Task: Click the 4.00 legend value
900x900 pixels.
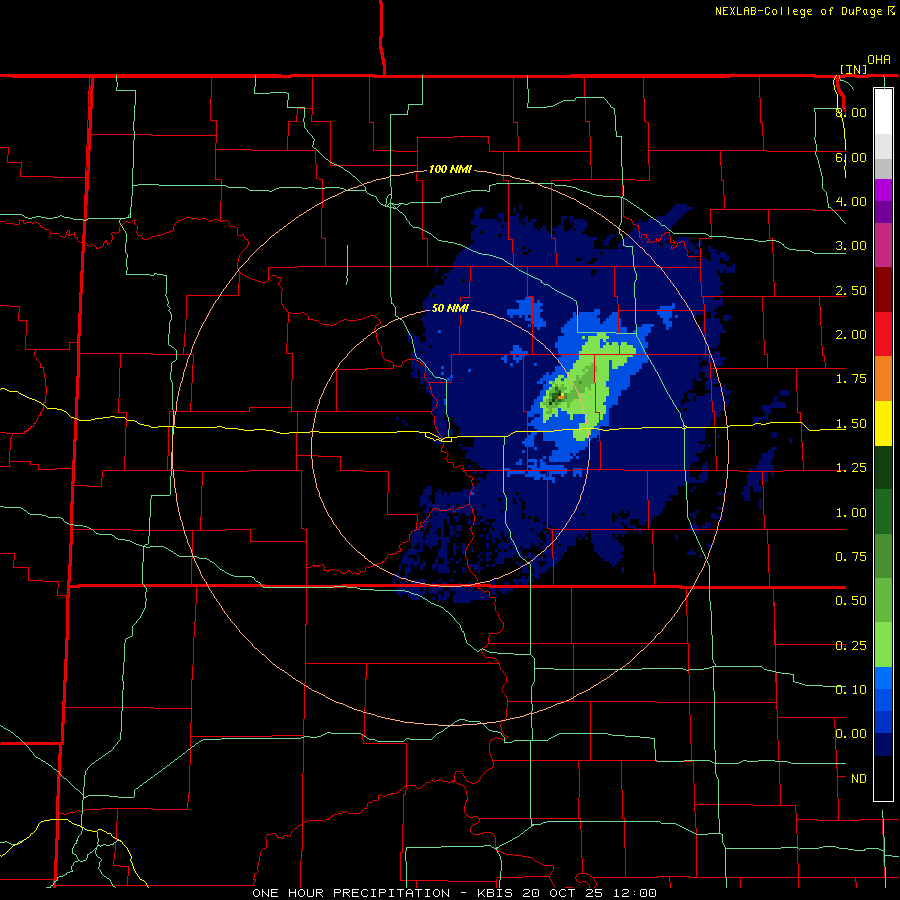Action: (x=851, y=201)
